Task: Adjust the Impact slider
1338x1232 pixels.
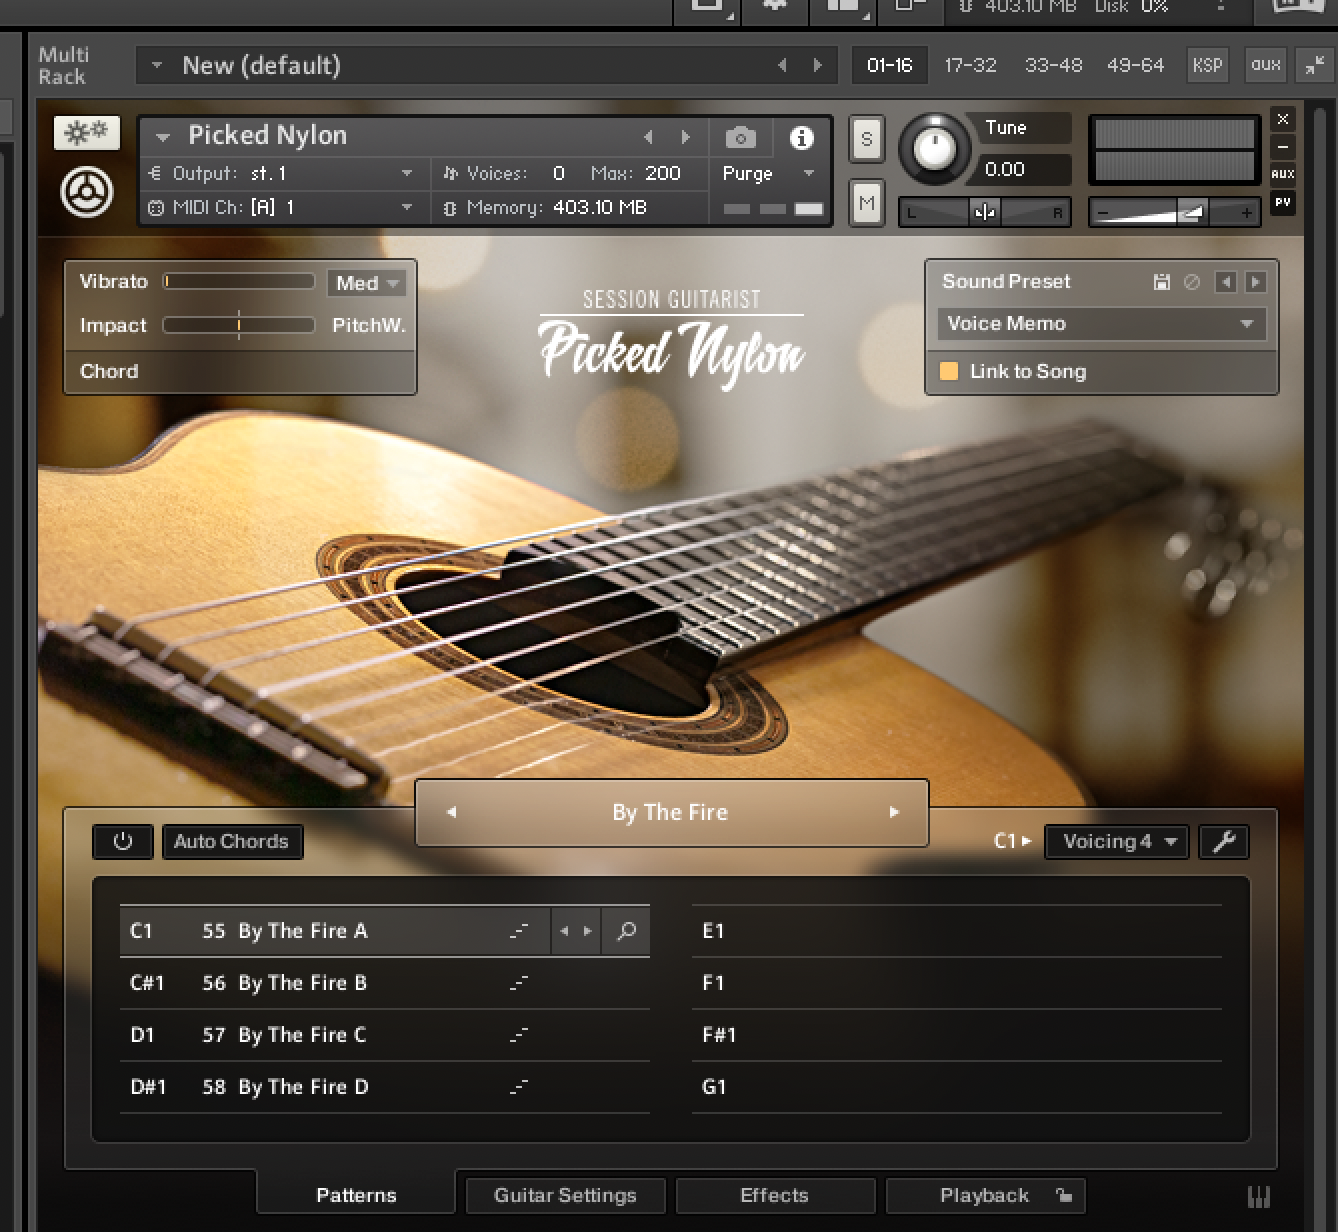Action: click(x=238, y=326)
